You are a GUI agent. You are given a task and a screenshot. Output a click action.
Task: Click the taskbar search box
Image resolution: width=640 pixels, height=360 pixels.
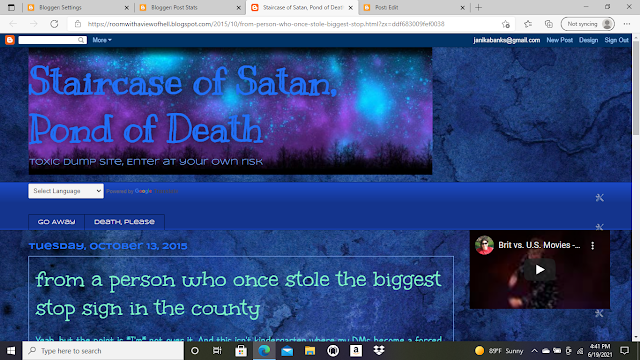coord(103,351)
